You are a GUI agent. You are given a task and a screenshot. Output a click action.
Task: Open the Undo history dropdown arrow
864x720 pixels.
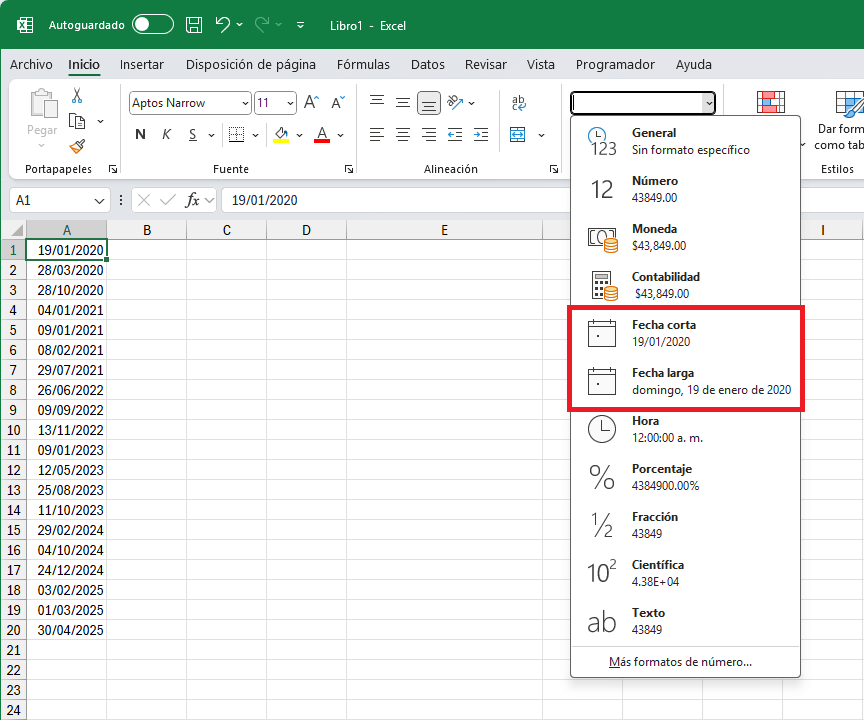coord(239,25)
